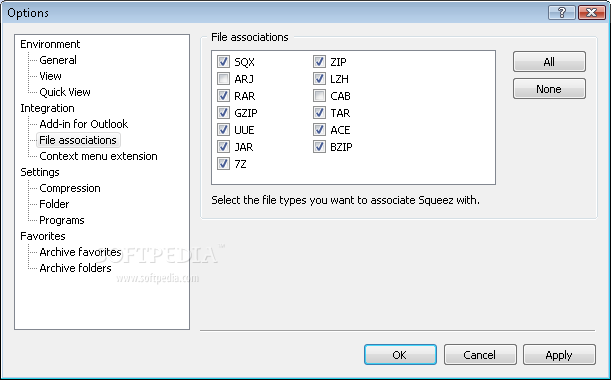The height and width of the screenshot is (380, 611).
Task: Select the Environment category in the tree
Action: 50,44
